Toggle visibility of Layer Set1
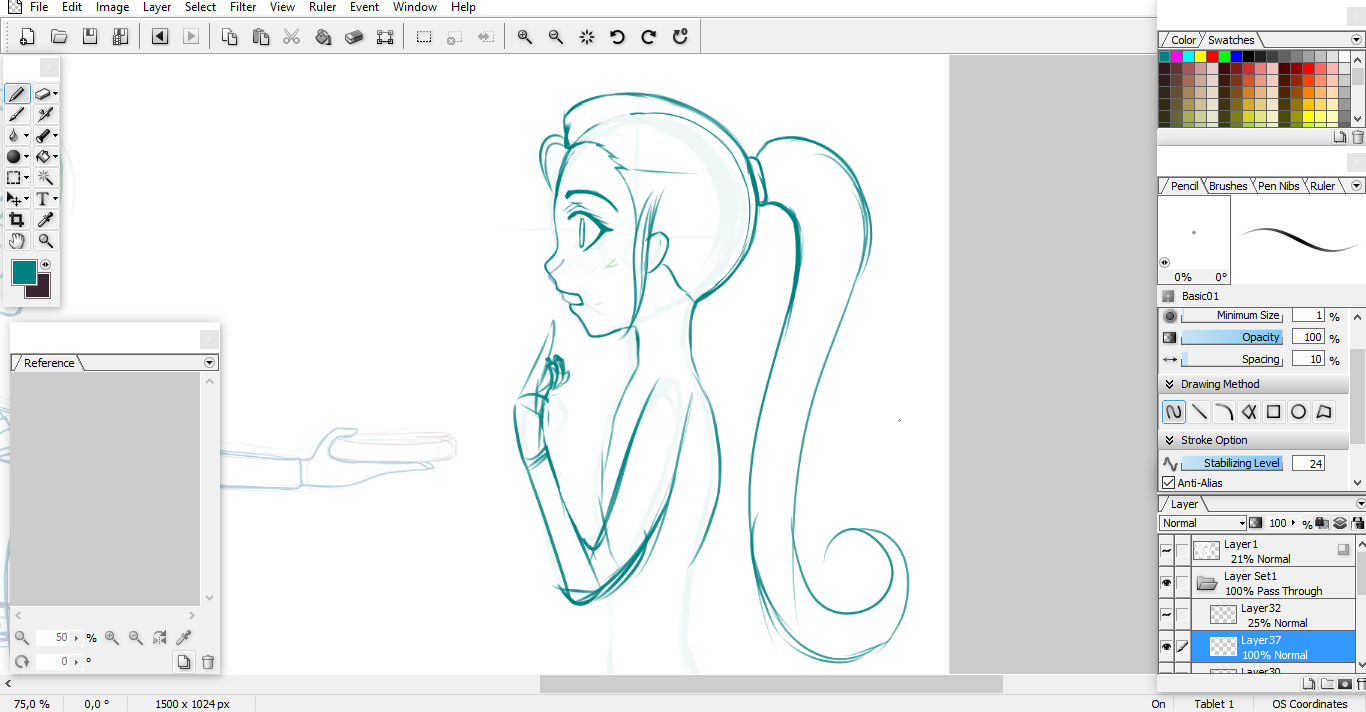Image resolution: width=1366 pixels, height=712 pixels. 1166,583
